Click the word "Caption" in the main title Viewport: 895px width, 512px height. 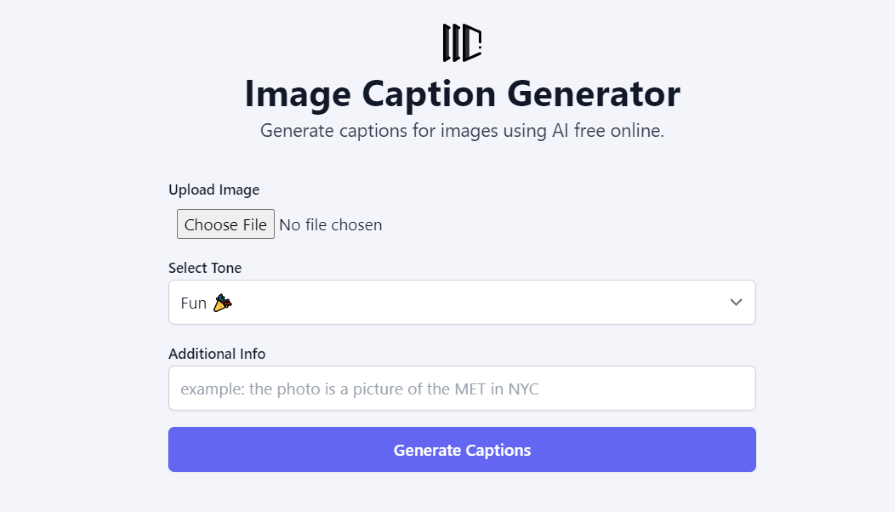428,94
